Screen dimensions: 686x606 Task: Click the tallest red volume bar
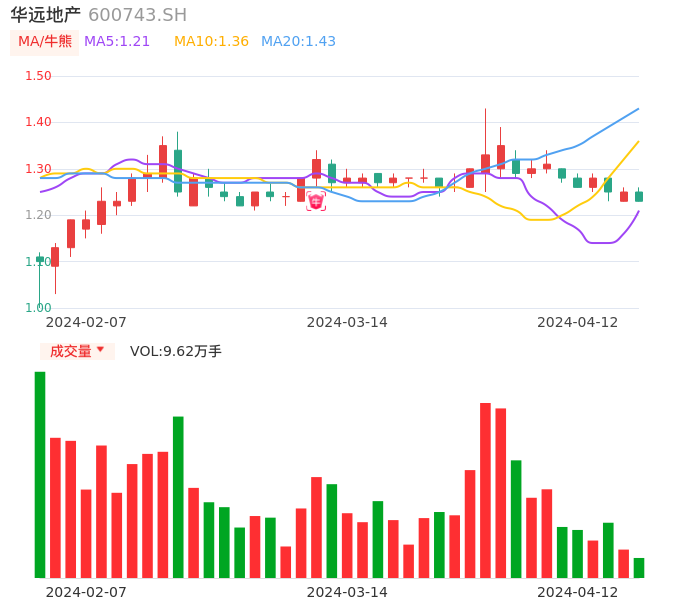coord(485,490)
